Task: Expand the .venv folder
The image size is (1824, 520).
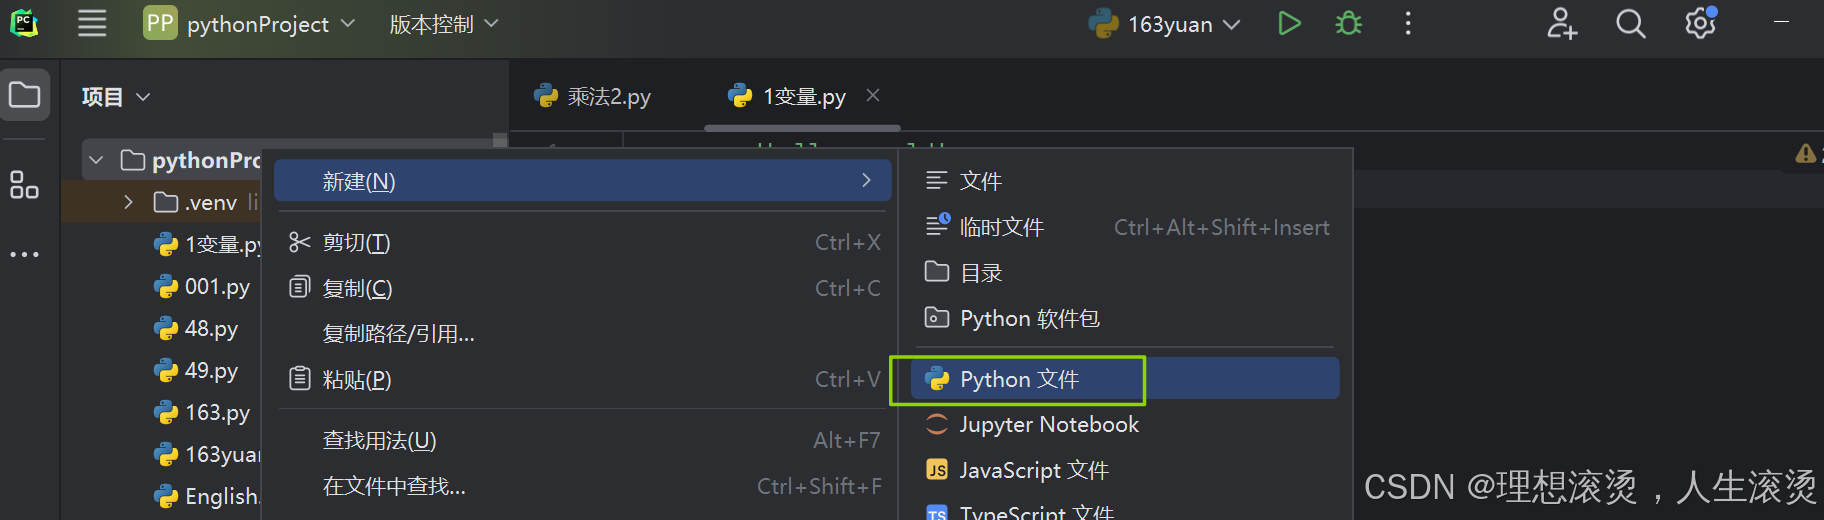Action: pyautogui.click(x=128, y=202)
